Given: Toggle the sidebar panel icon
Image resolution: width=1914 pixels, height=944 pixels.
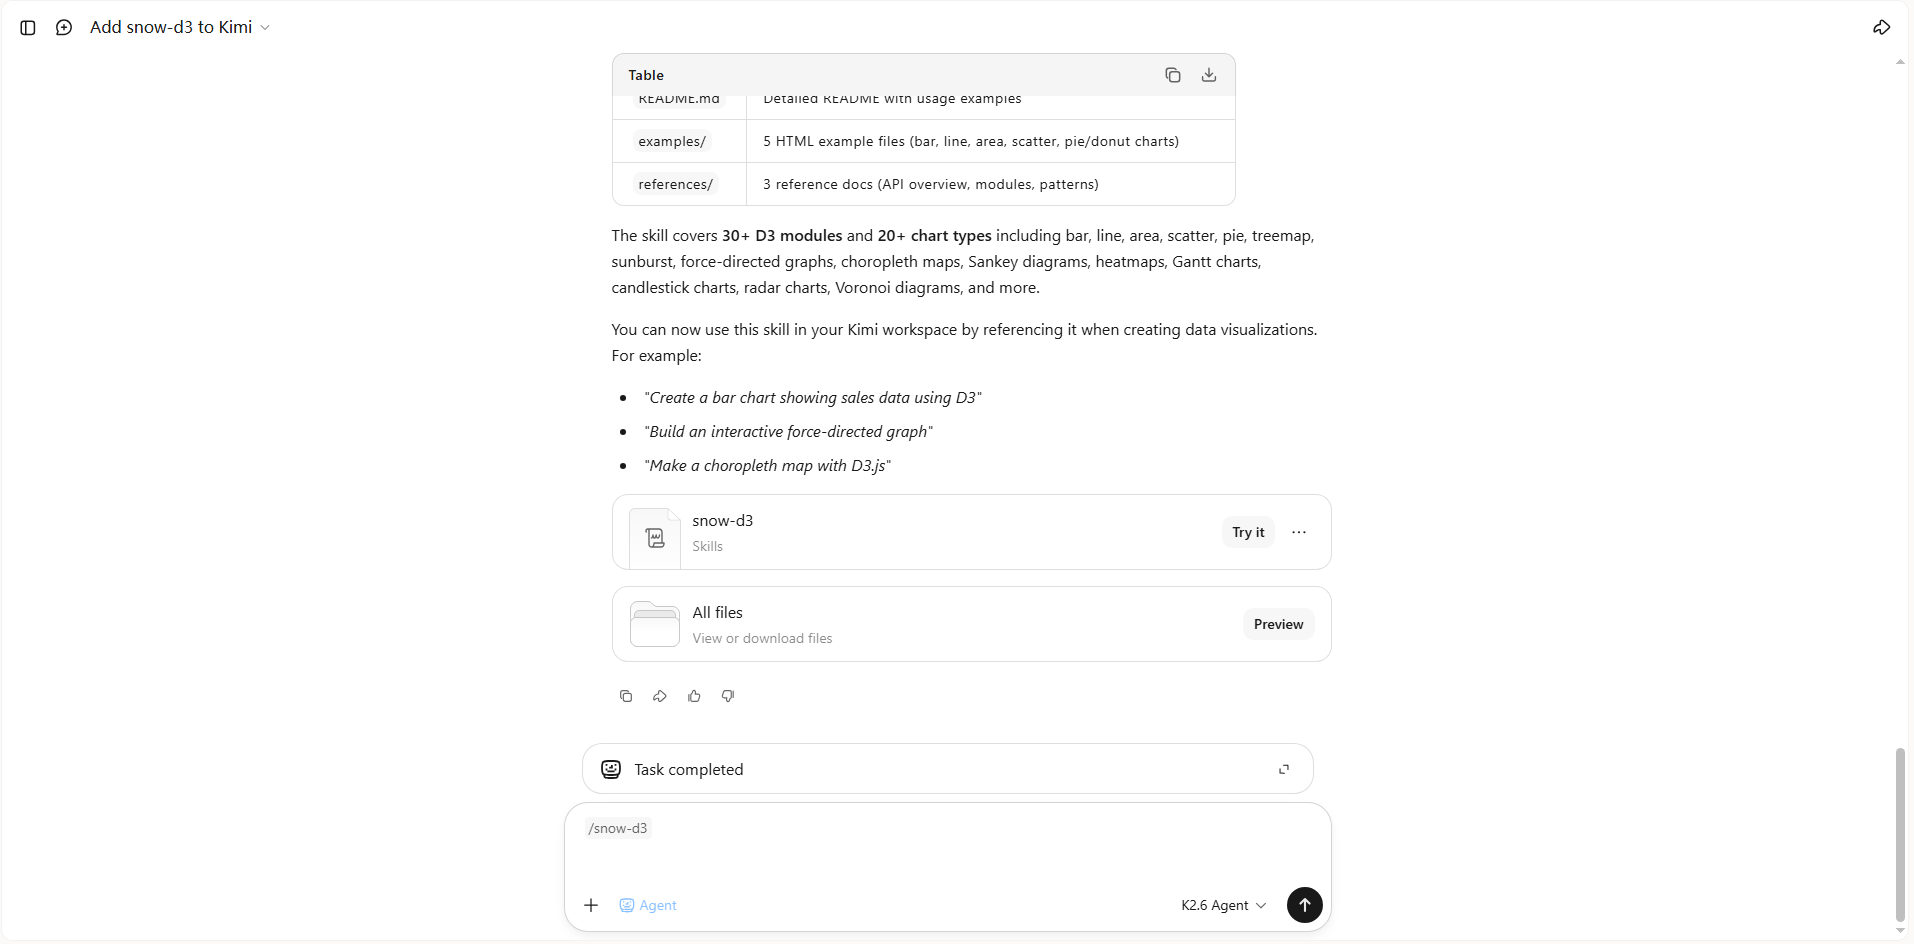Looking at the screenshot, I should (x=28, y=28).
